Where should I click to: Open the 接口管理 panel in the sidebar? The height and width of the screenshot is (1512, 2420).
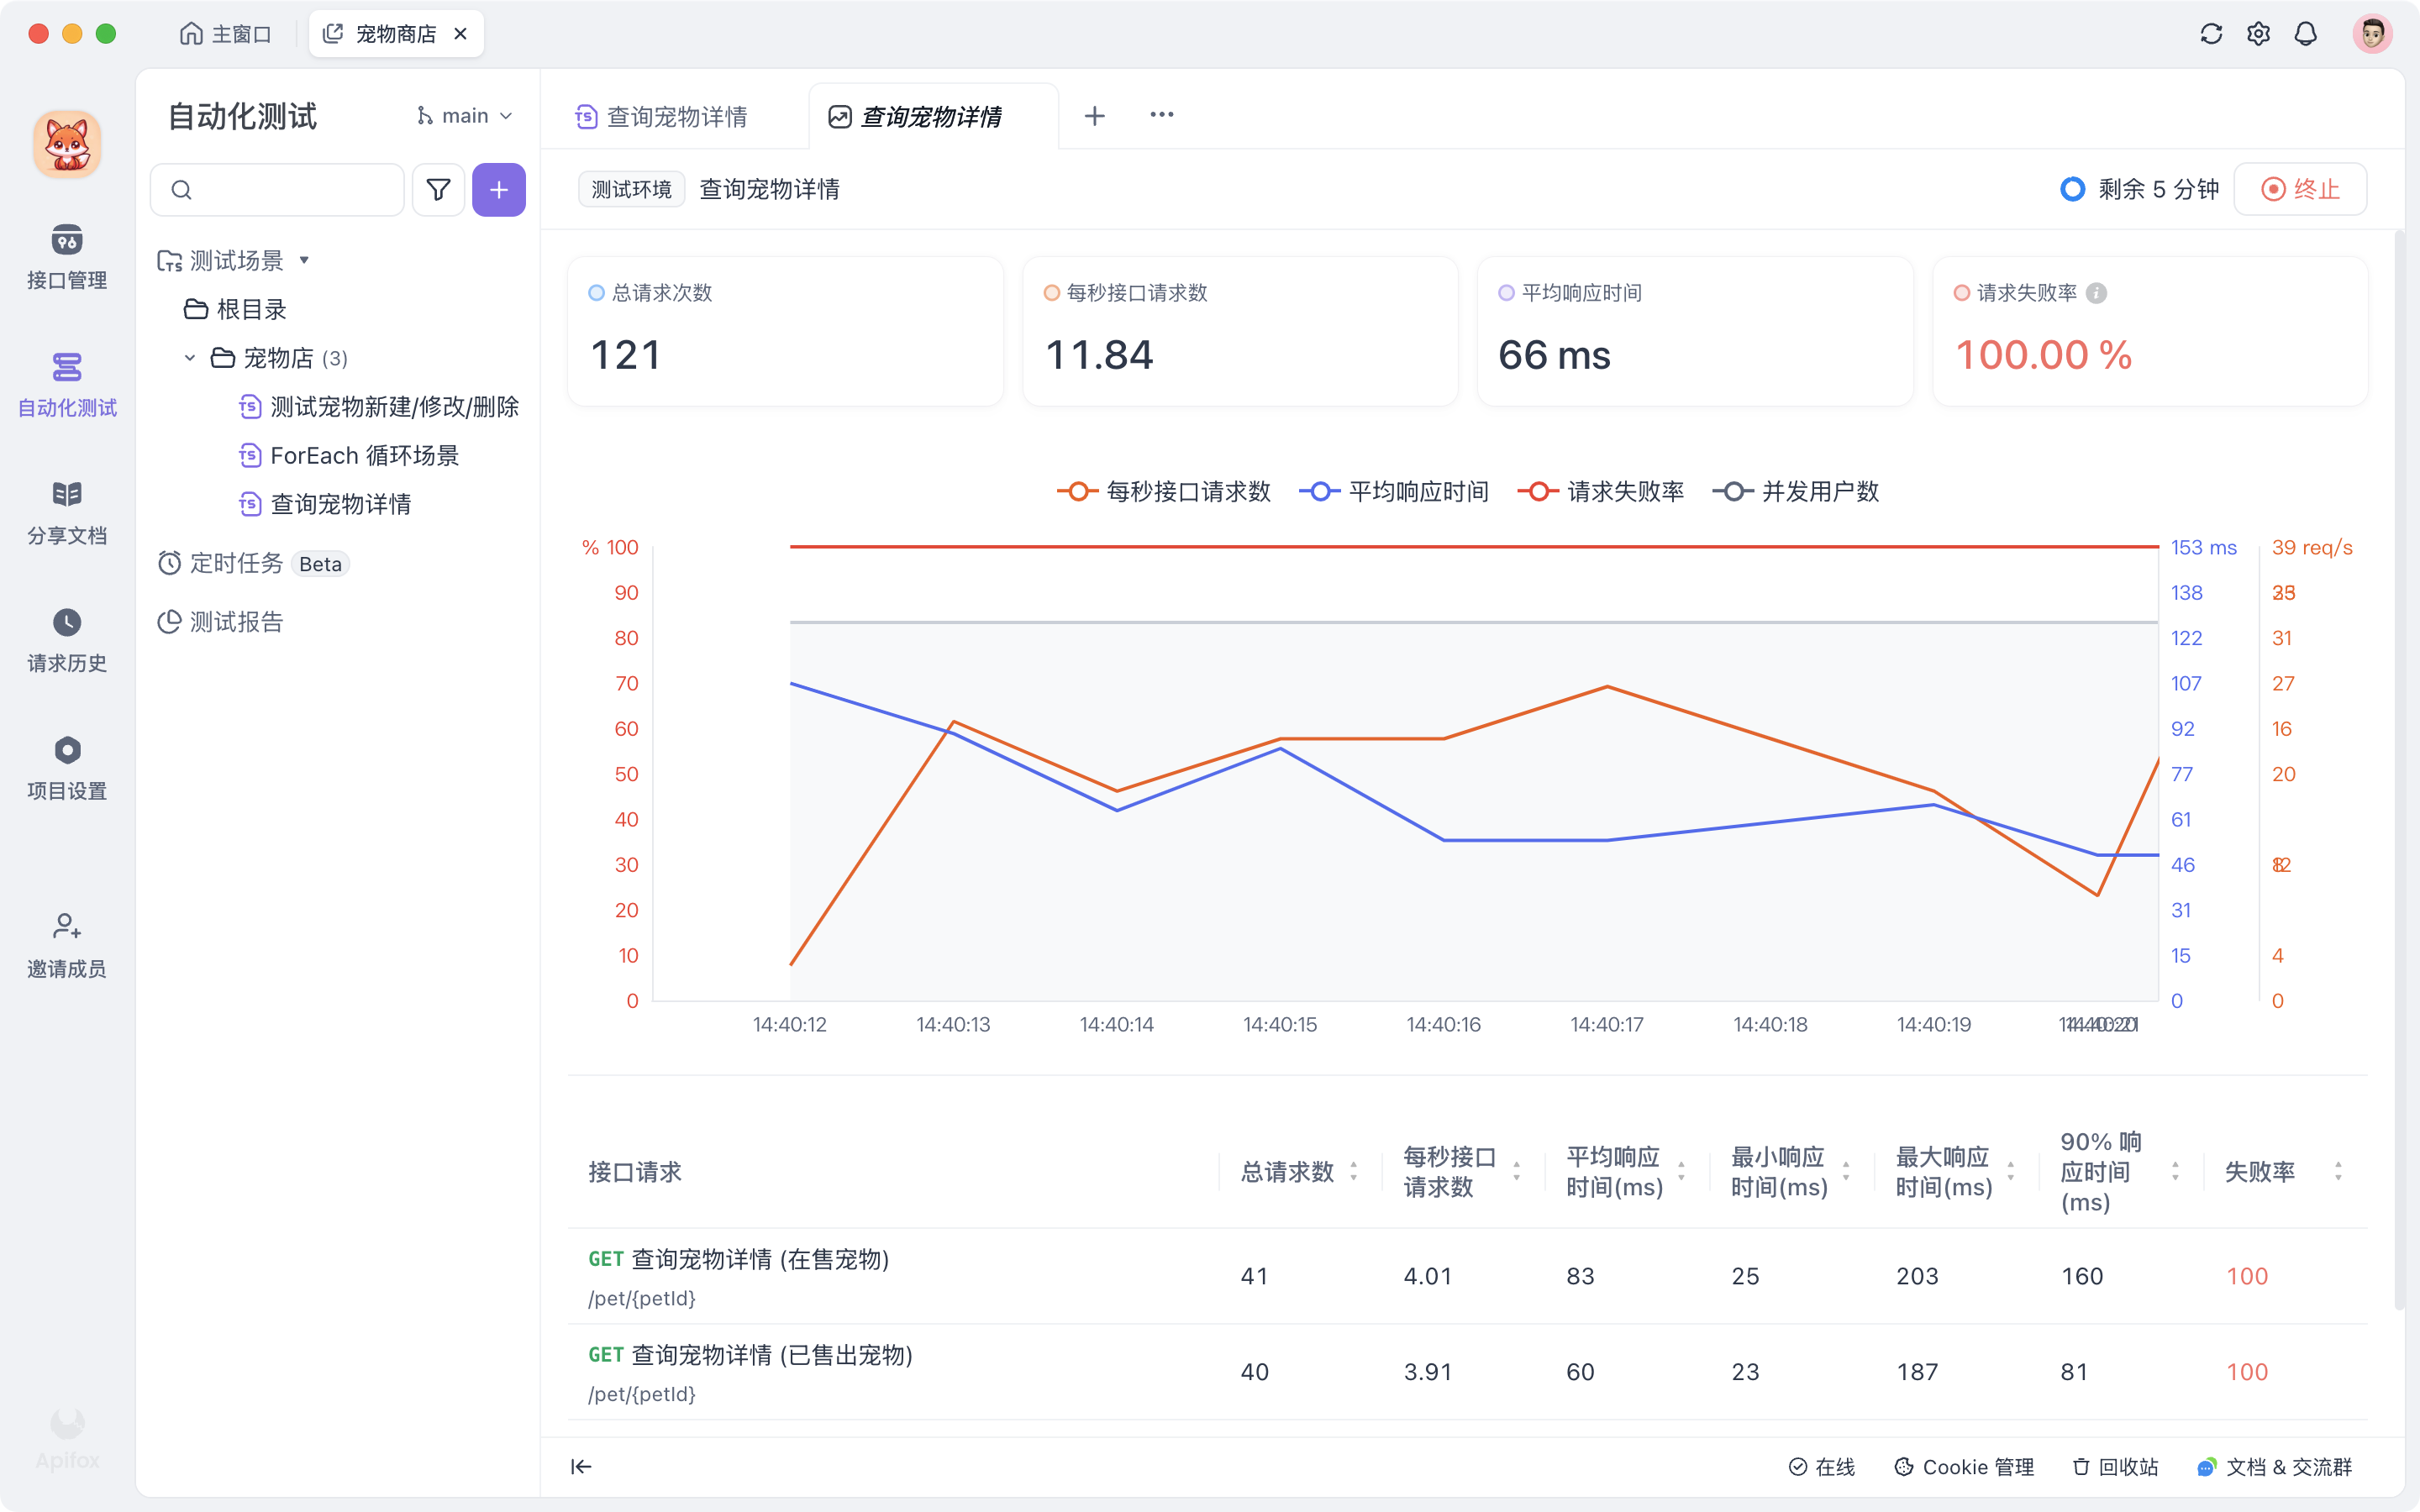point(66,258)
